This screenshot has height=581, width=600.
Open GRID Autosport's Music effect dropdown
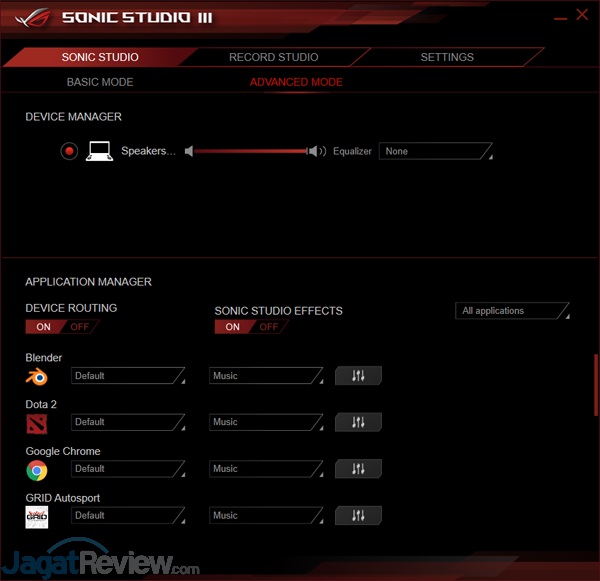click(x=266, y=516)
